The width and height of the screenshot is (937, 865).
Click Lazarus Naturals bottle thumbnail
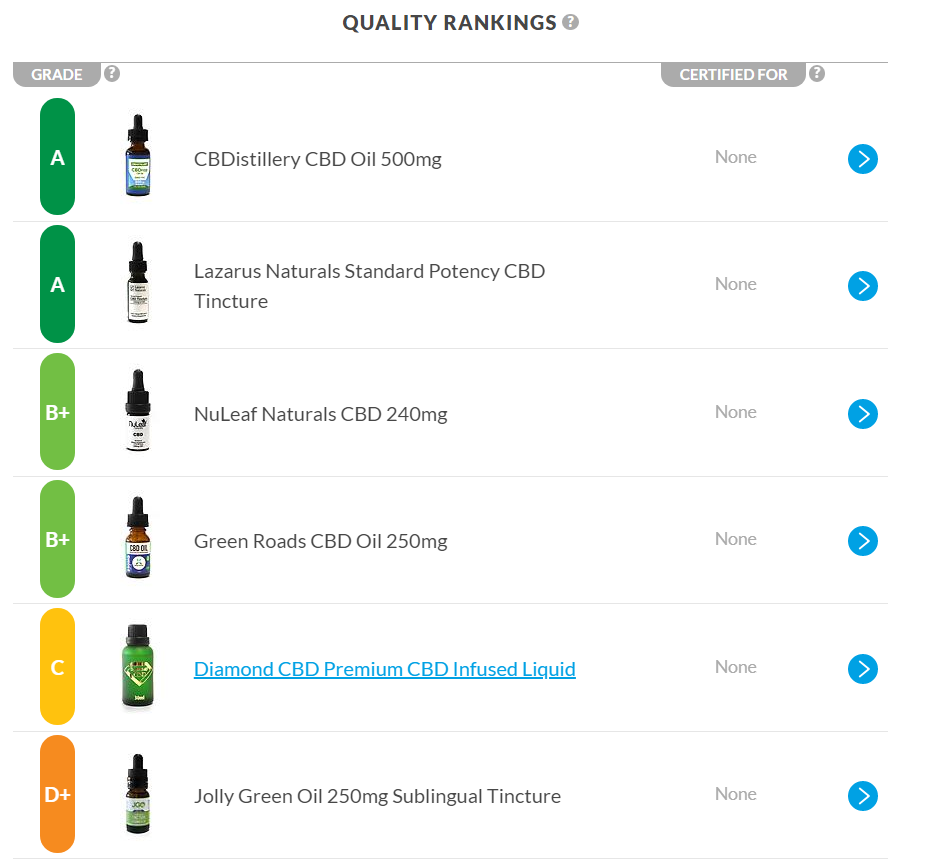(138, 283)
